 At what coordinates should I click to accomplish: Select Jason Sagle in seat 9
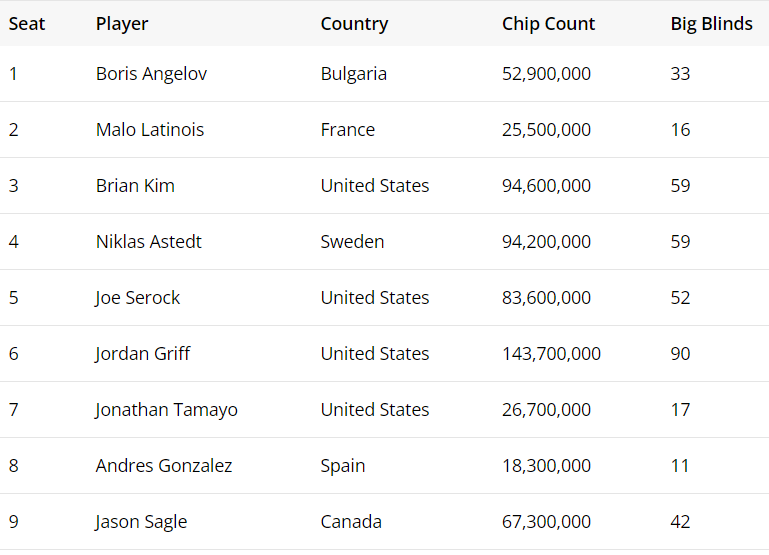pos(141,522)
